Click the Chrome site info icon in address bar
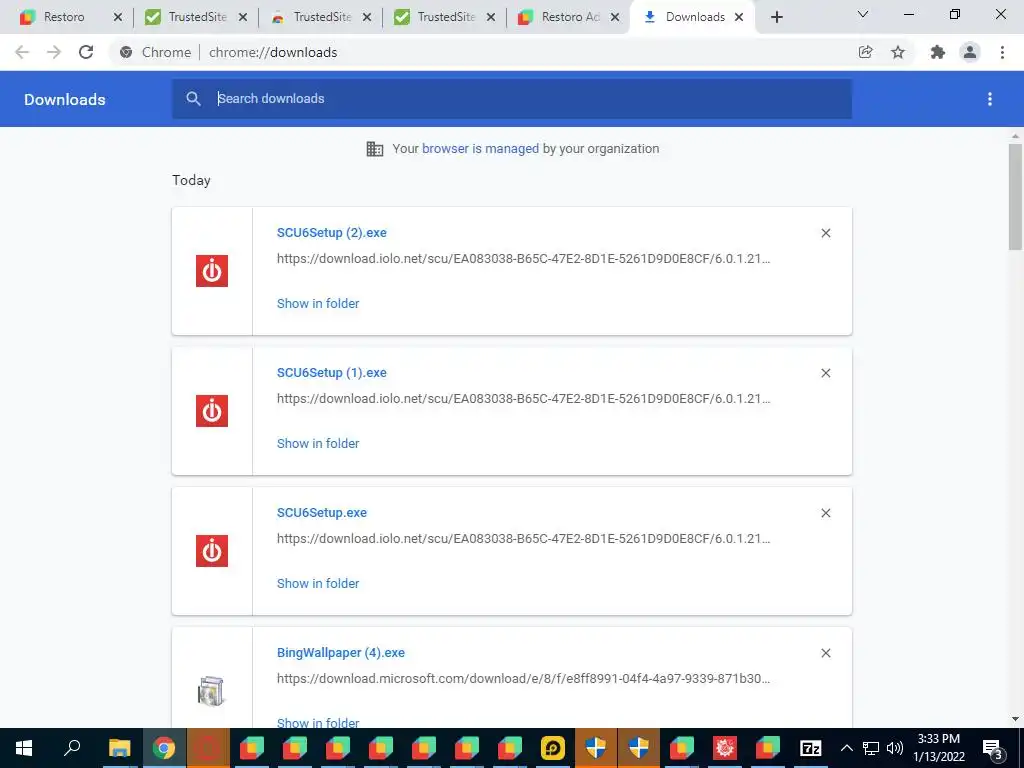Screen dimensions: 1024x768 pyautogui.click(x=126, y=52)
